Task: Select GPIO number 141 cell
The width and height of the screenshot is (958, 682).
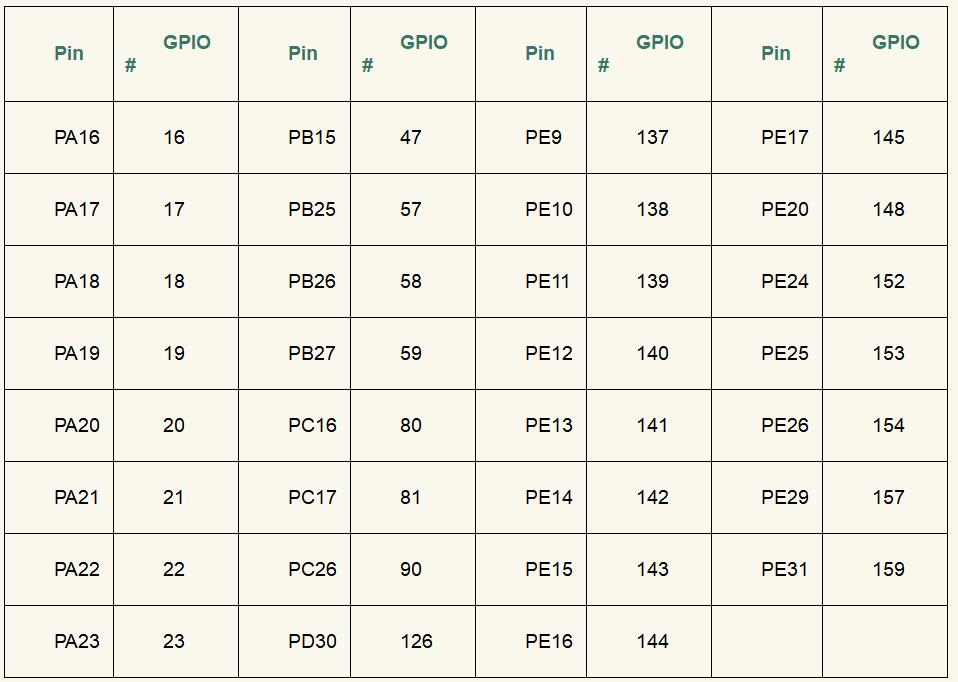Action: [x=652, y=426]
